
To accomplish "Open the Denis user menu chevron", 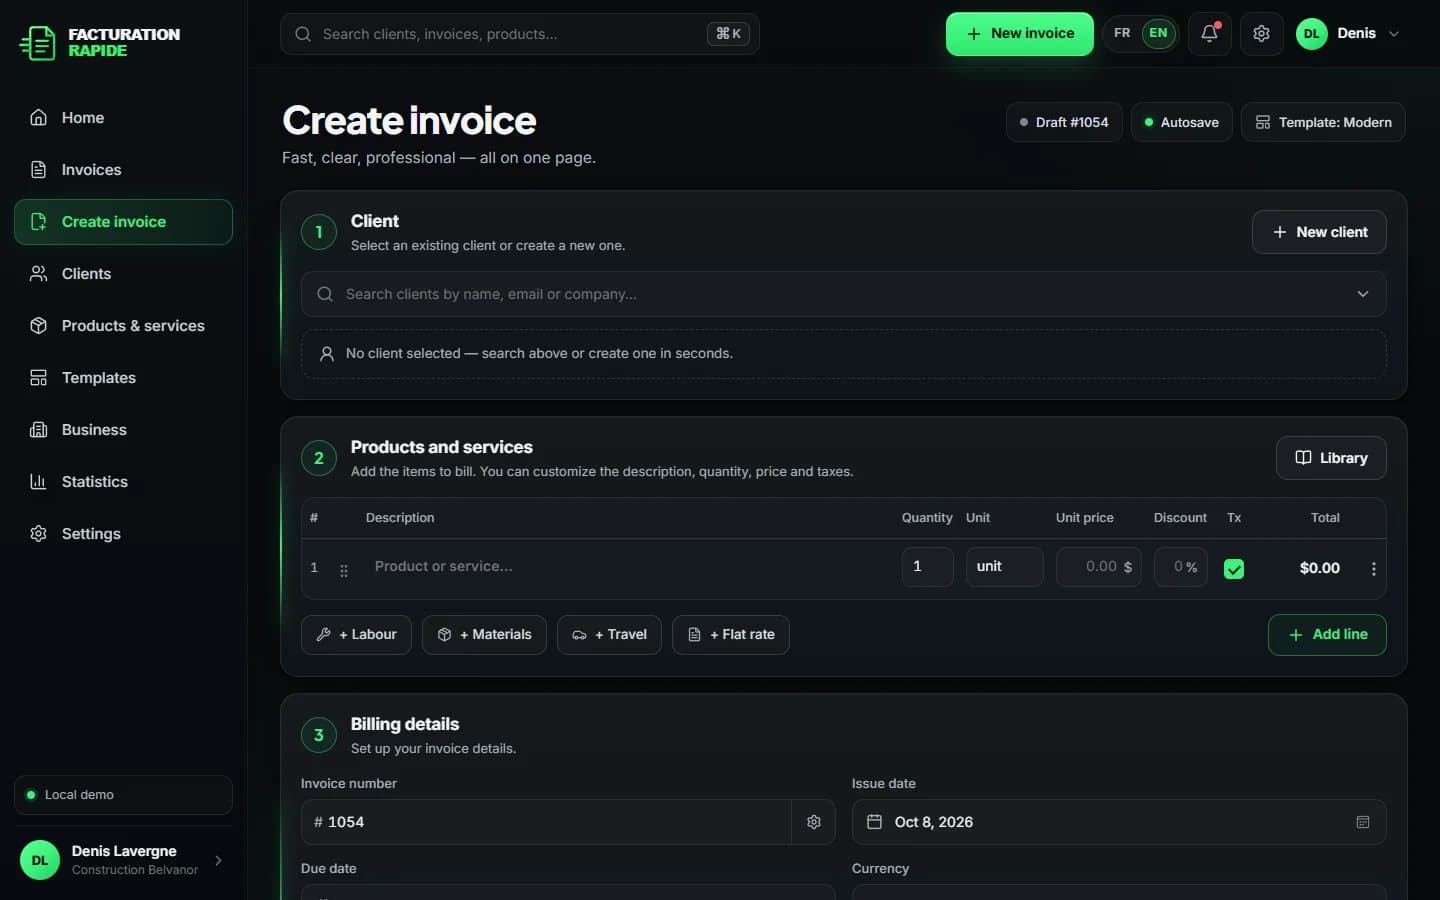I will 1394,34.
